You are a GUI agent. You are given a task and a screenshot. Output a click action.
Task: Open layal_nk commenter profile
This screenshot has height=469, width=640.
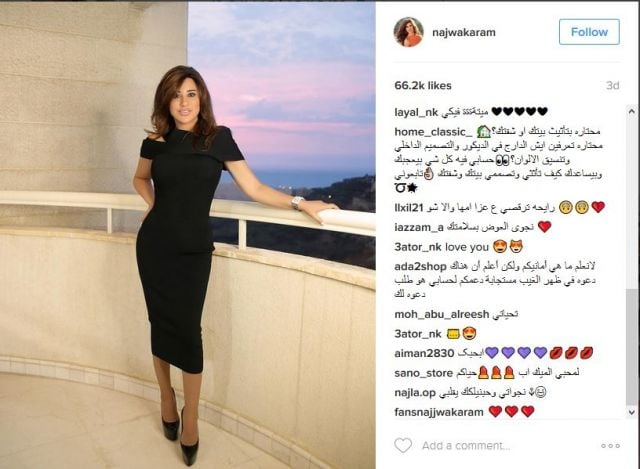pyautogui.click(x=416, y=112)
